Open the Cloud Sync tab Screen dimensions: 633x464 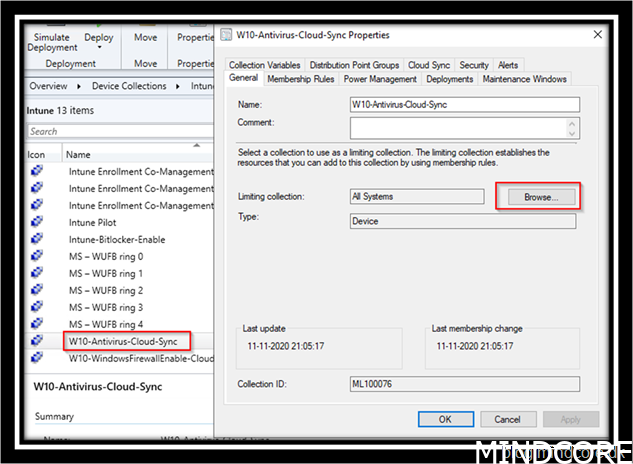coord(429,65)
